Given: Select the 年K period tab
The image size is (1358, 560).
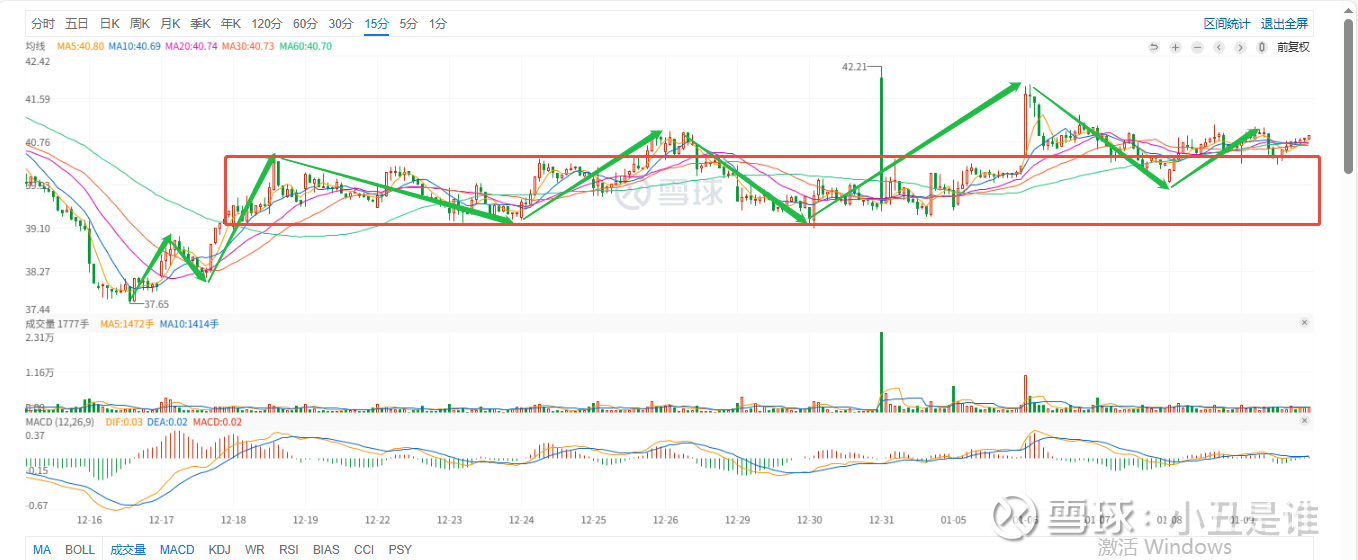Looking at the screenshot, I should (x=231, y=23).
